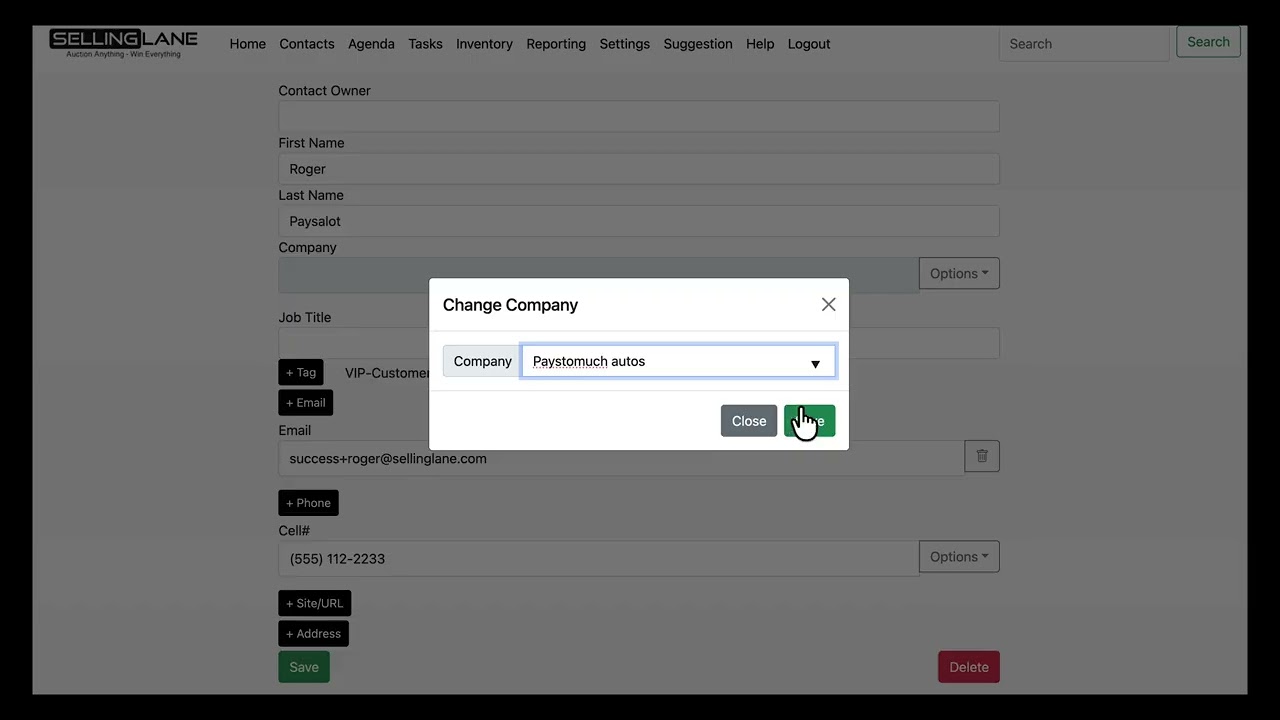Viewport: 1280px width, 720px height.
Task: Expand the Options dropdown beside Company field
Action: (x=959, y=273)
